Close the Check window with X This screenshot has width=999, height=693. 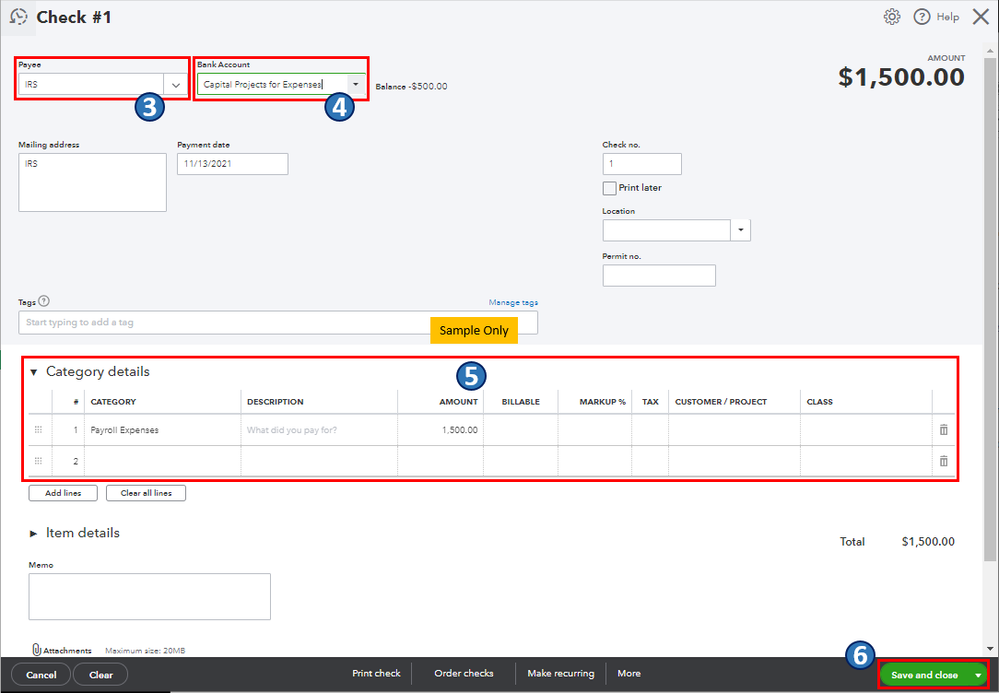click(981, 17)
